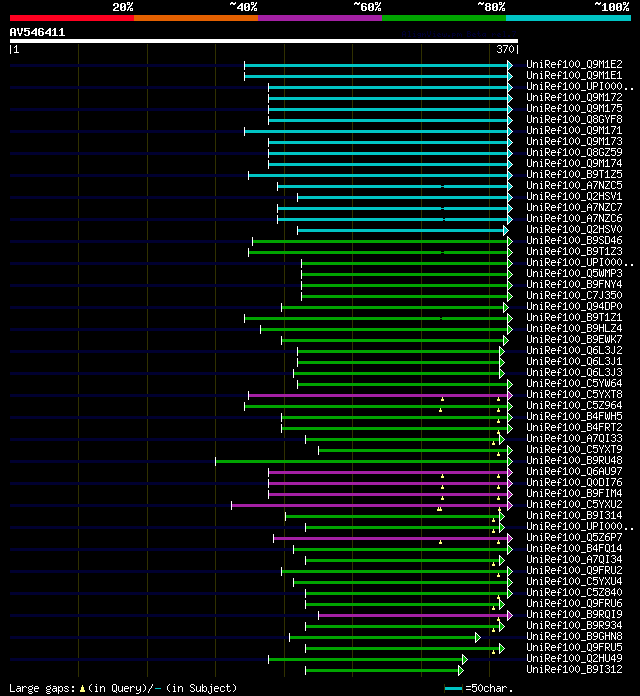The image size is (640, 696).
Task: Select the UniRef100_A7QI33 label
Action: click(x=574, y=439)
